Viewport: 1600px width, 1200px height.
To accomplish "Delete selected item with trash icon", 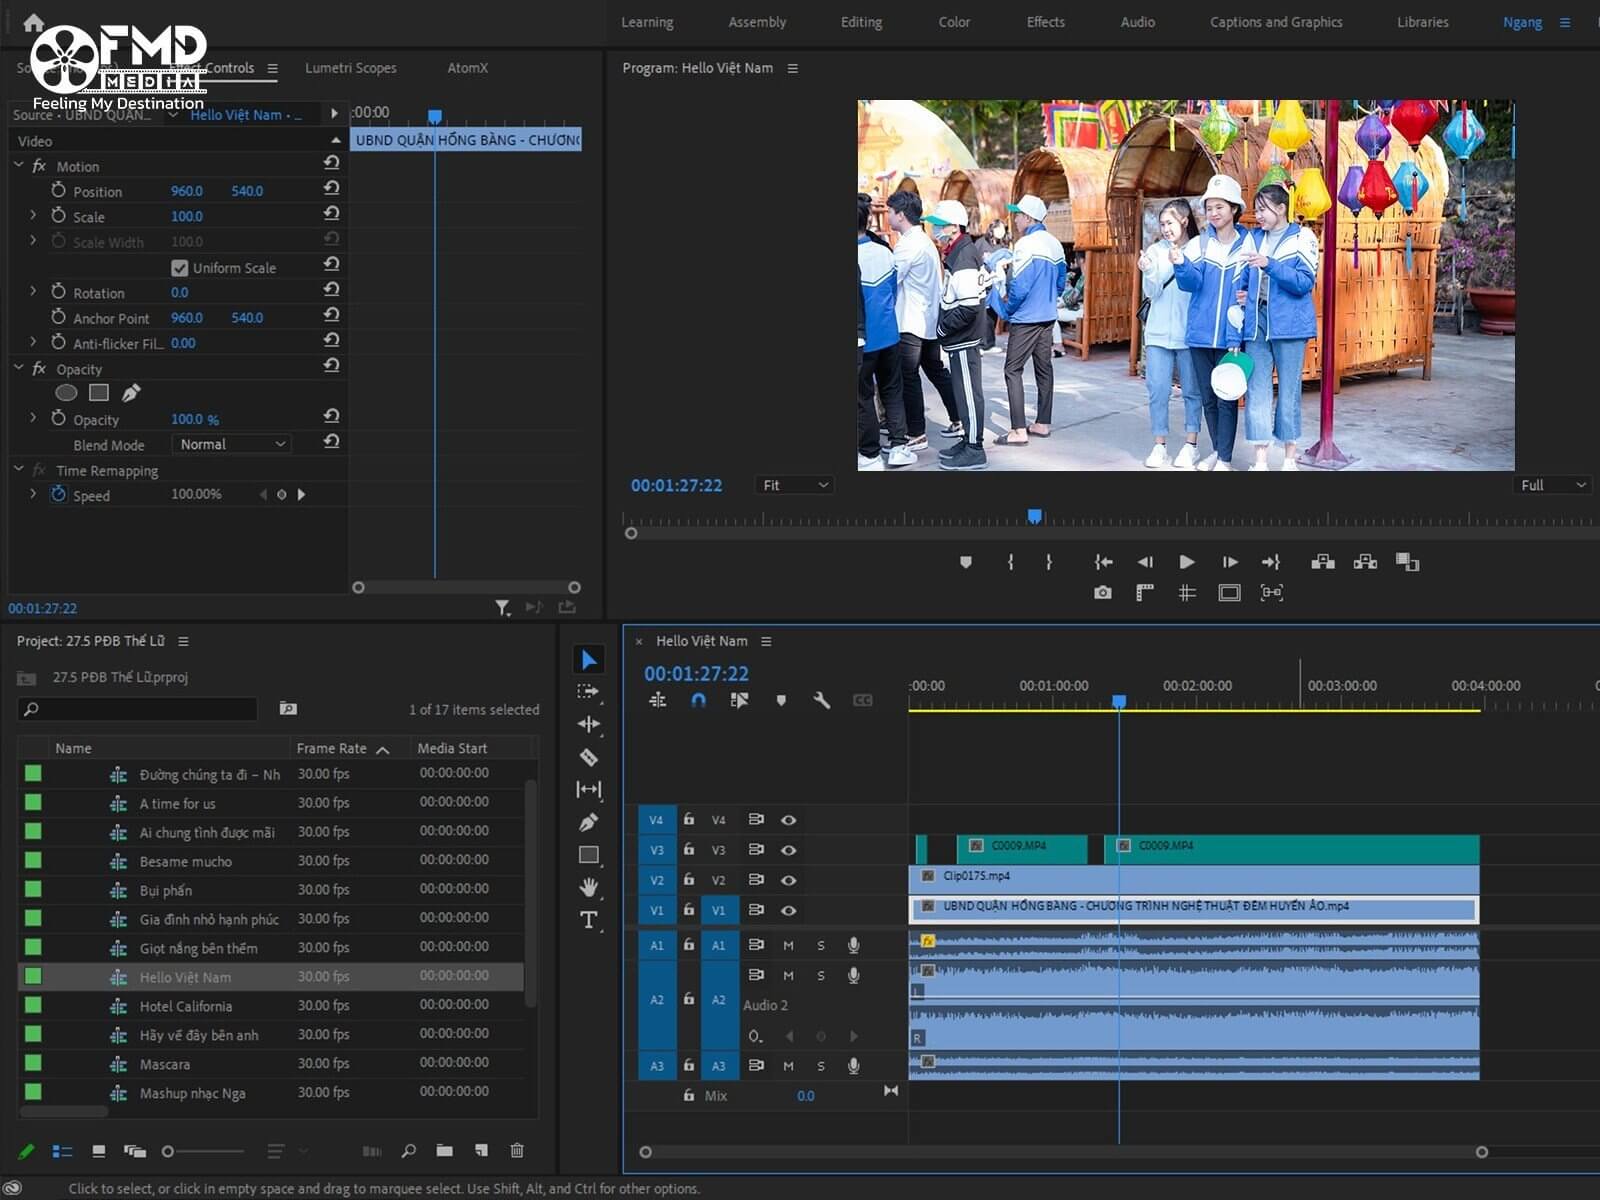I will 517,1151.
